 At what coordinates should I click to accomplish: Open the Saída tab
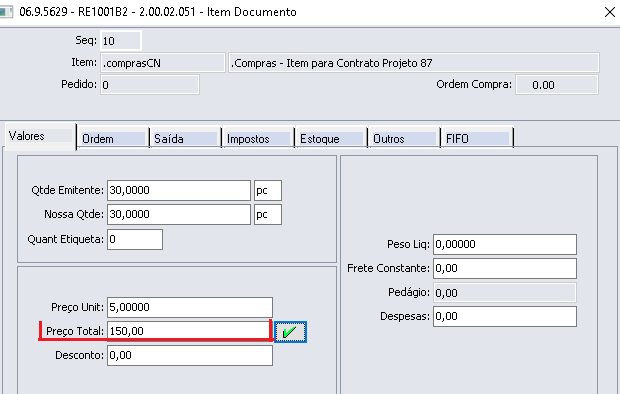(x=185, y=138)
